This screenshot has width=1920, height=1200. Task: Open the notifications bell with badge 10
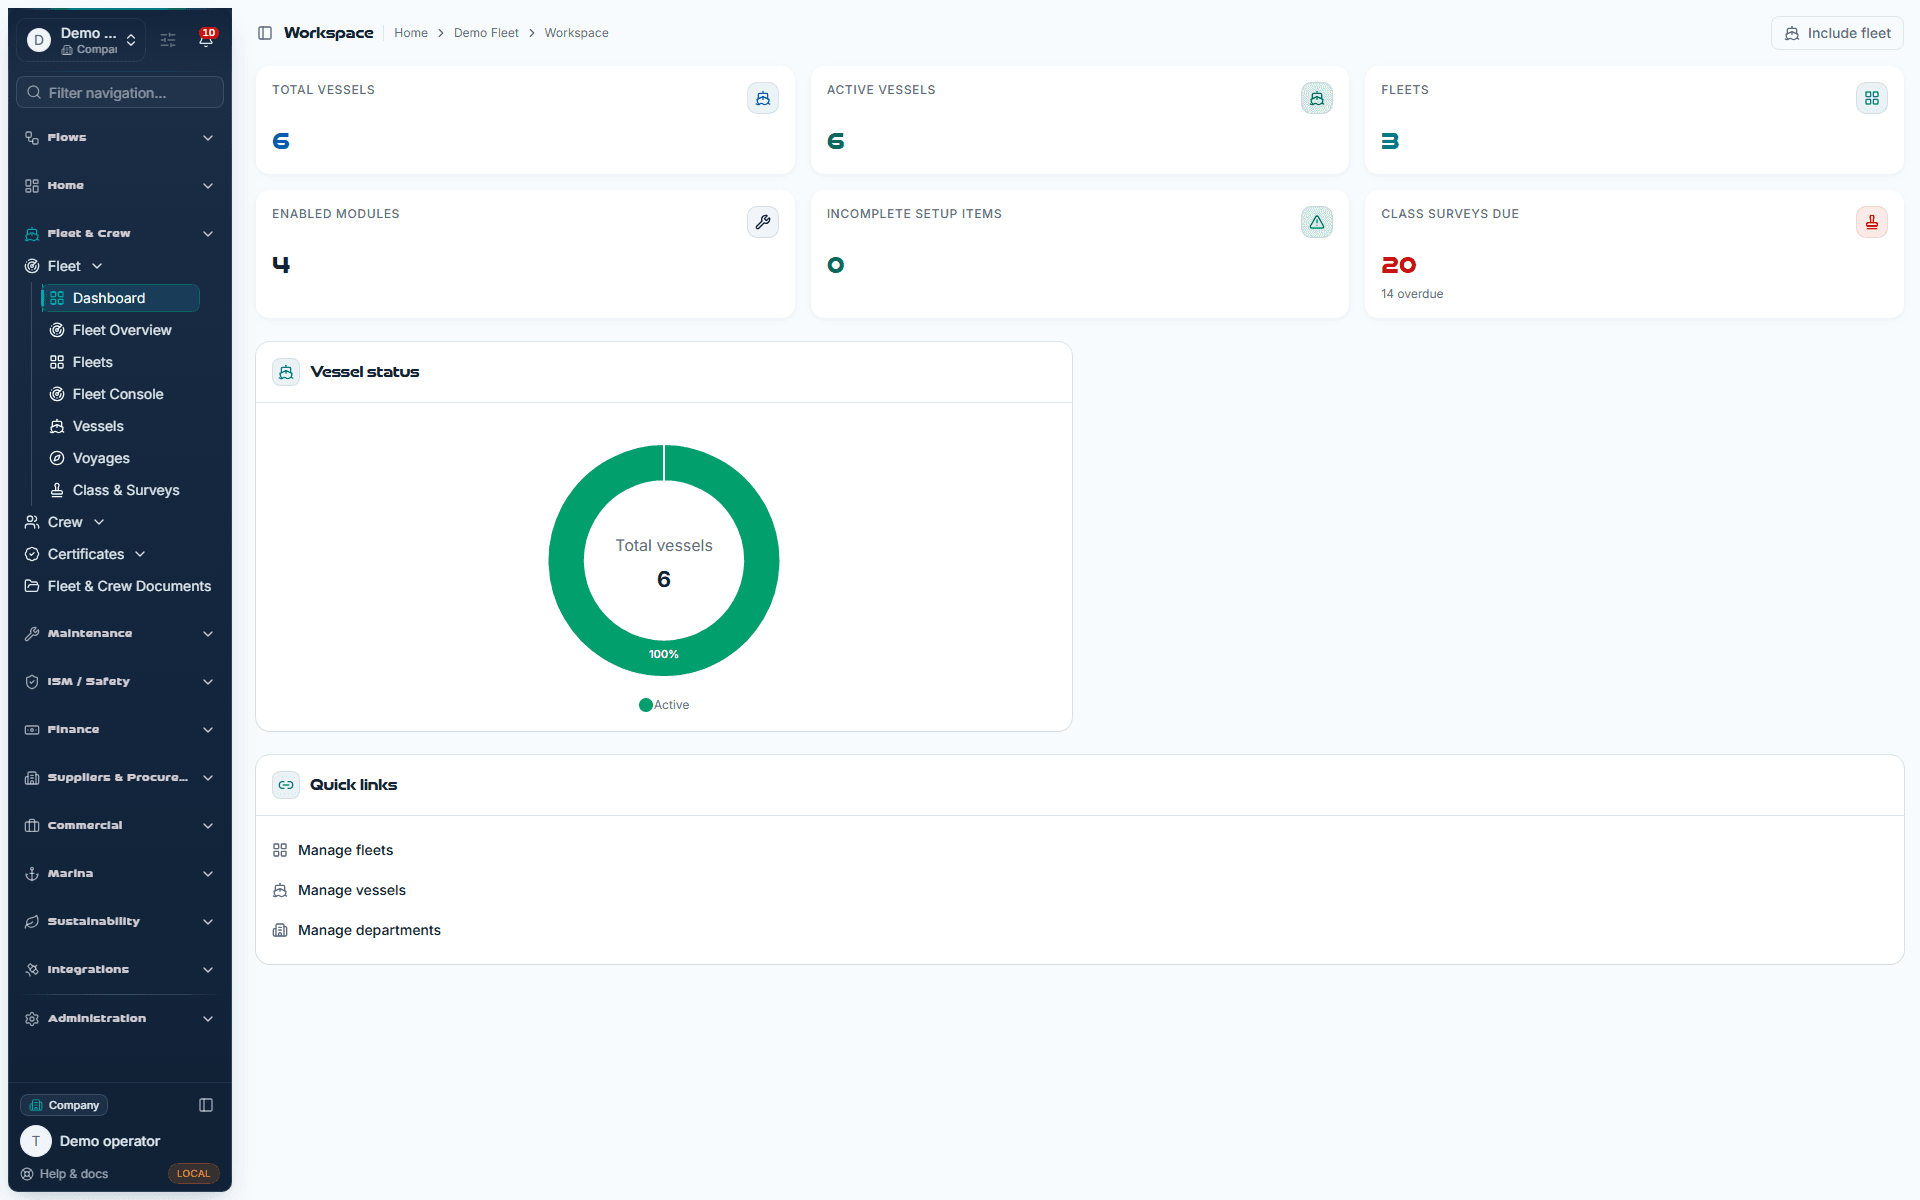pos(206,39)
